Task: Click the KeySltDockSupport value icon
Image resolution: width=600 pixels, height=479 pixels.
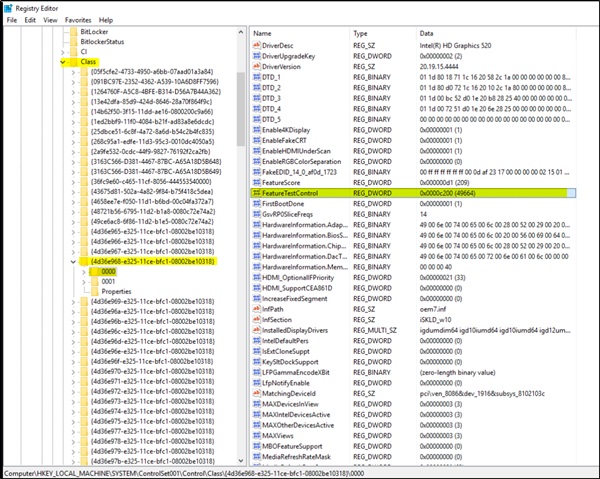Action: [256, 362]
